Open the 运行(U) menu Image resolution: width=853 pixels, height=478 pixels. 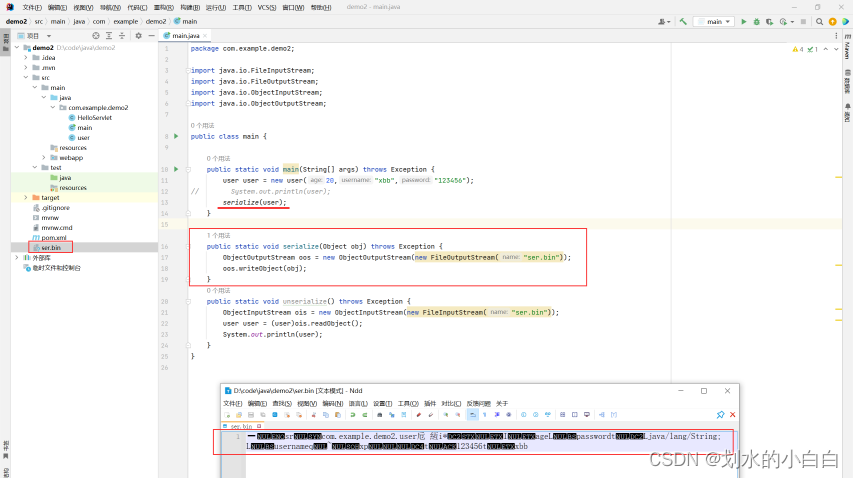215,8
